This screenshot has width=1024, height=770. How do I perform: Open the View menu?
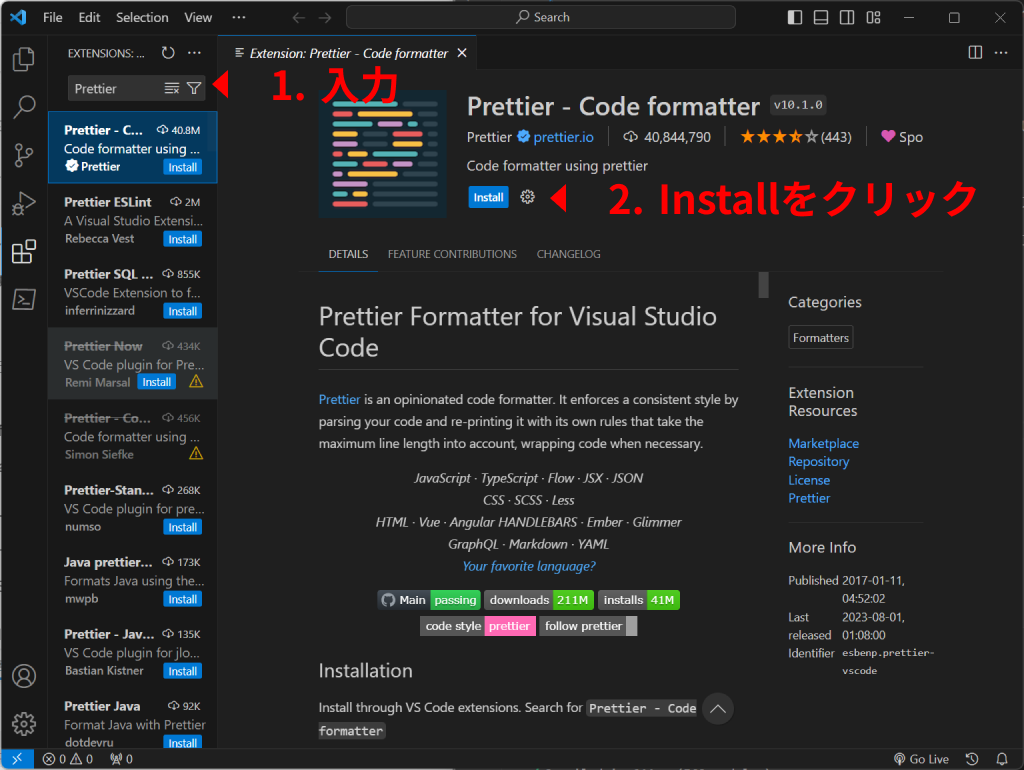(x=198, y=18)
